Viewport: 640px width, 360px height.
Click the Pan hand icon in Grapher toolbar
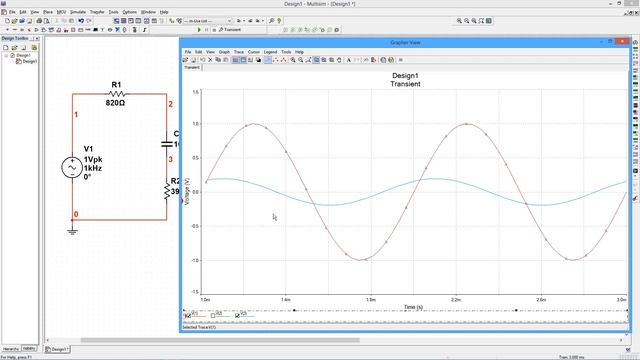339,60
